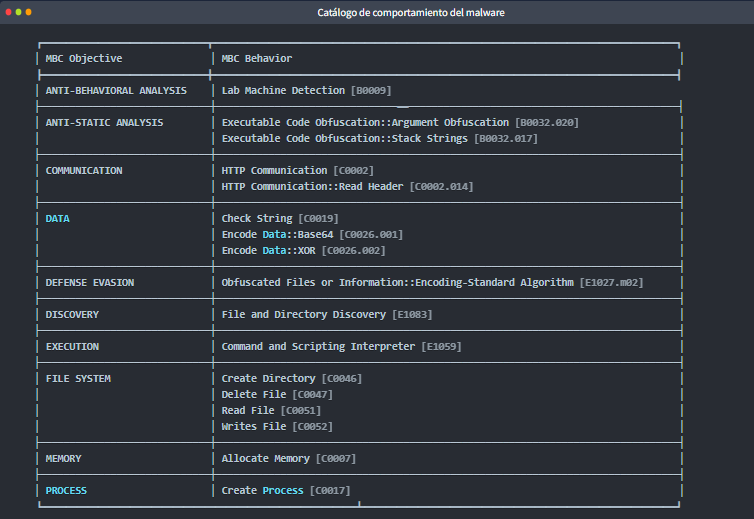Image resolution: width=754 pixels, height=519 pixels.
Task: Click the 'Create Directory' behavior text
Action: pyautogui.click(x=268, y=379)
